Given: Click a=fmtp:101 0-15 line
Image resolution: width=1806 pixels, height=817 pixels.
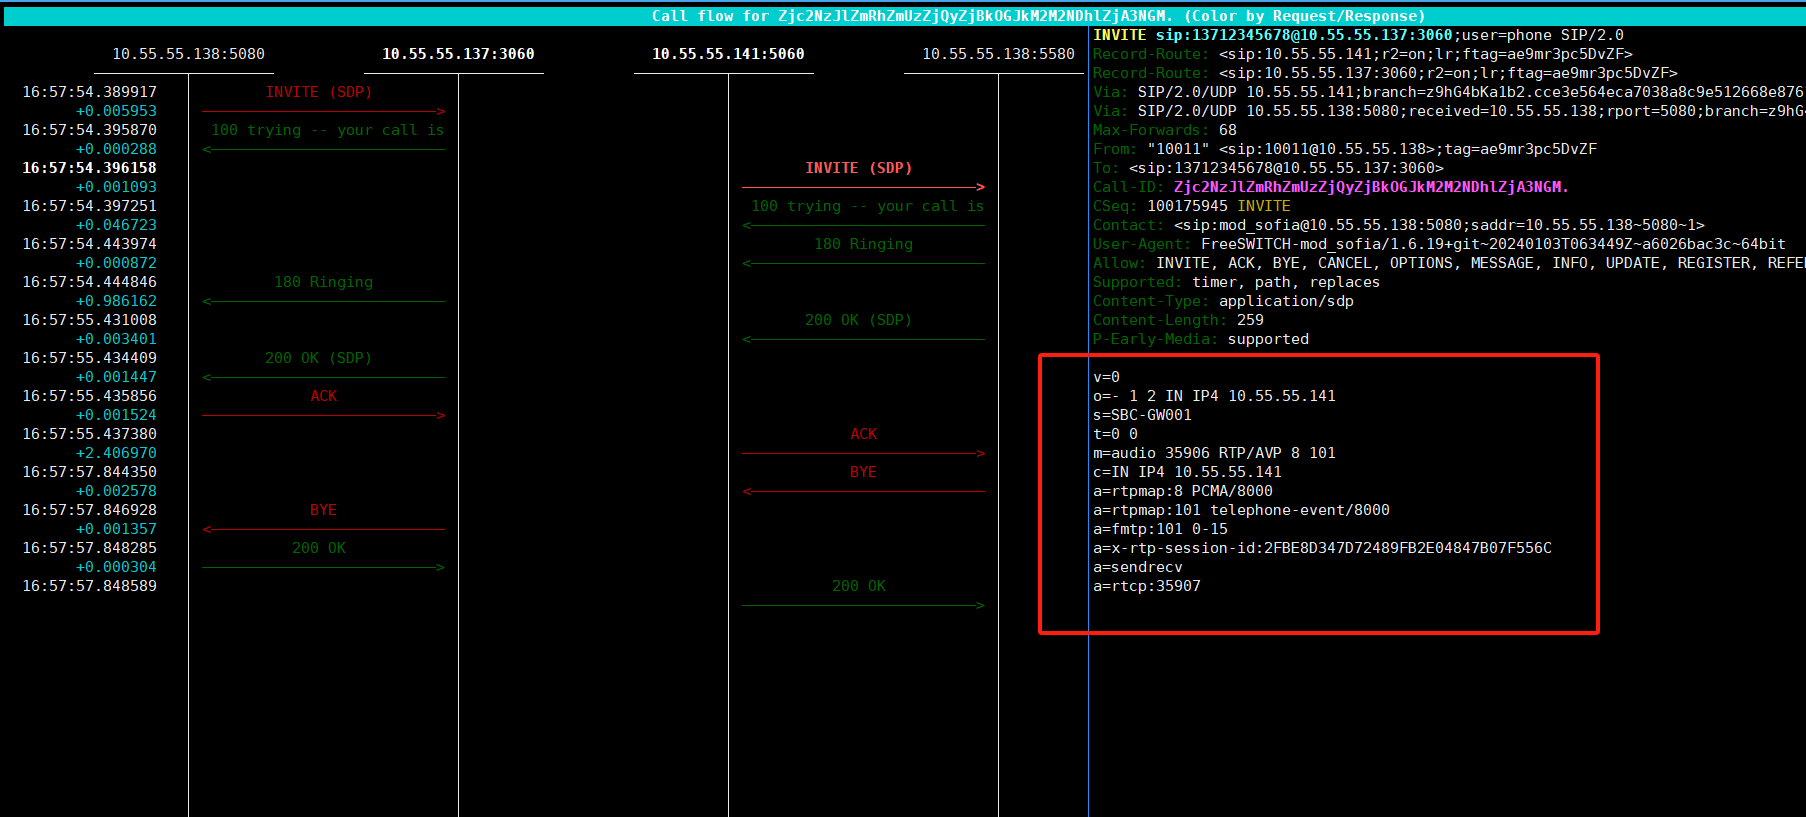Looking at the screenshot, I should tap(1160, 529).
